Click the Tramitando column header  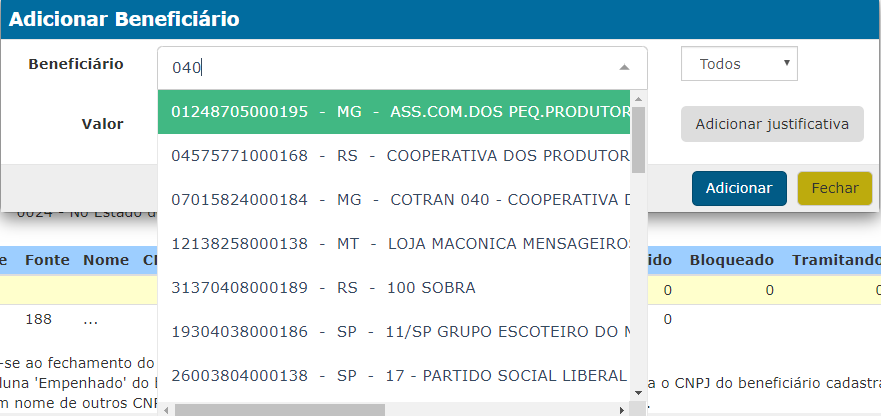click(x=836, y=260)
